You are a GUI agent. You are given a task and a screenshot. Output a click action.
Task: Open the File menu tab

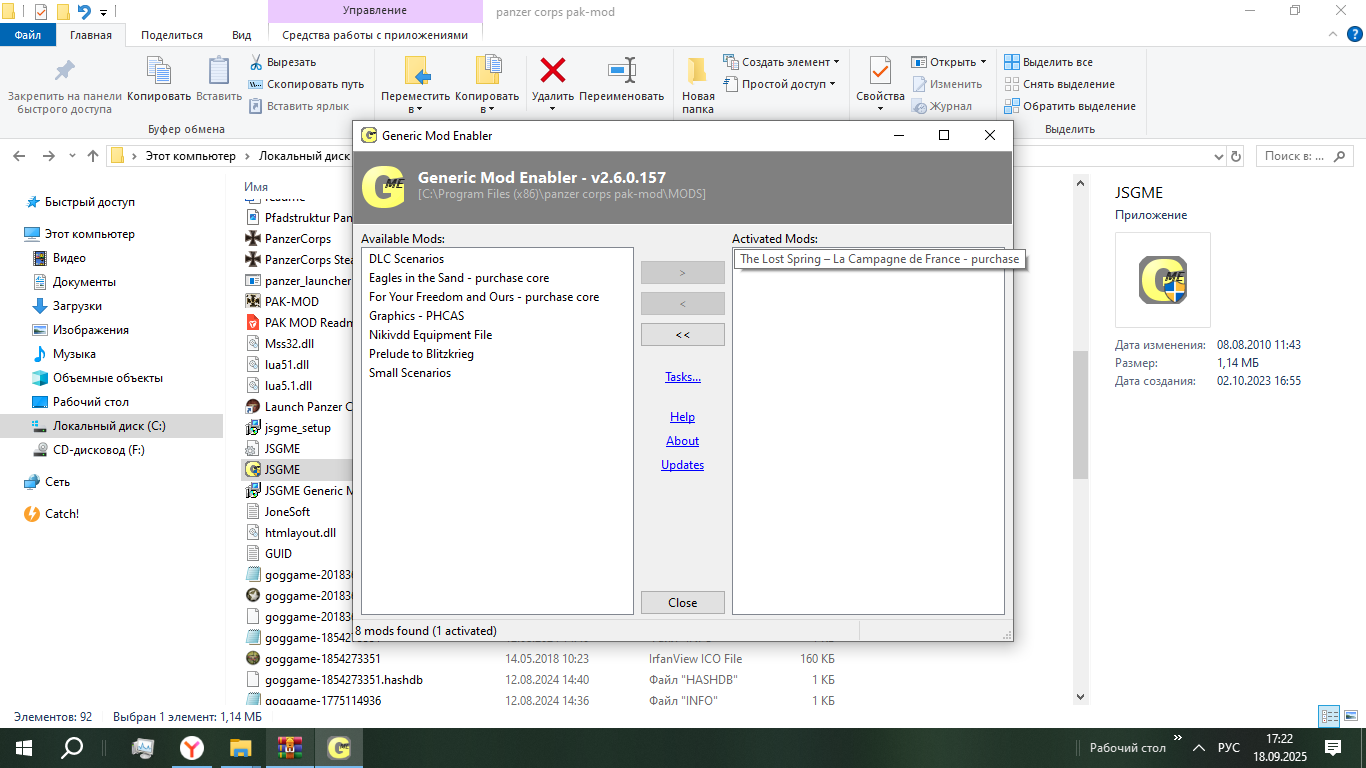[28, 35]
